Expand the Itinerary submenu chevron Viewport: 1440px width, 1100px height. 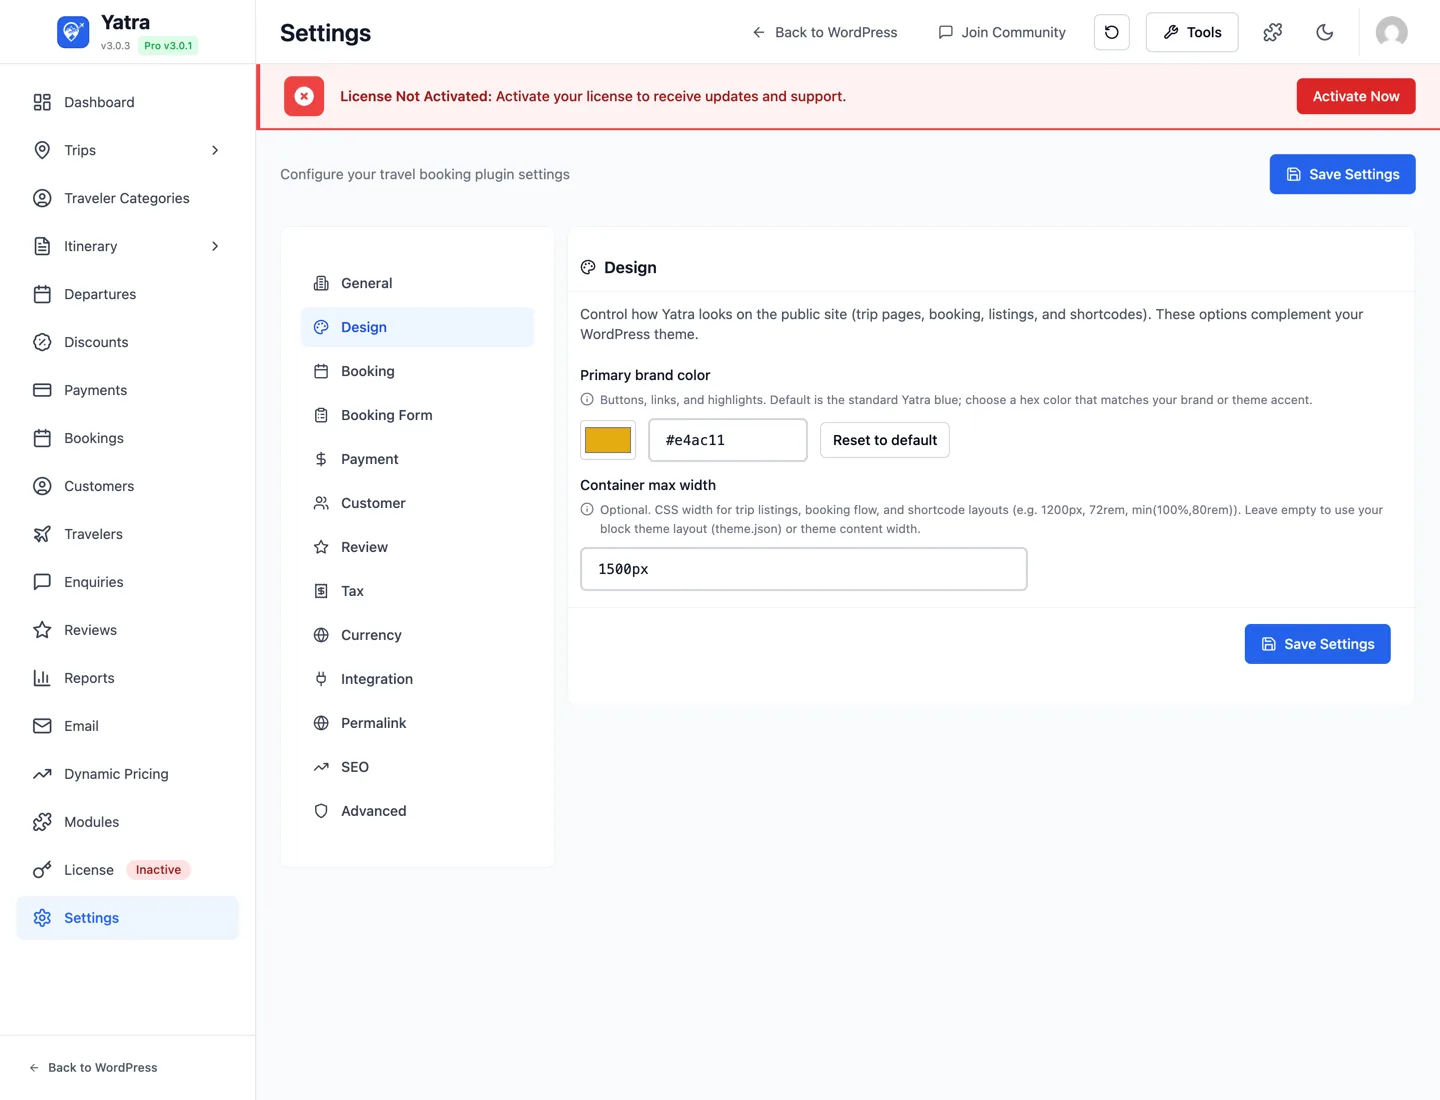215,246
